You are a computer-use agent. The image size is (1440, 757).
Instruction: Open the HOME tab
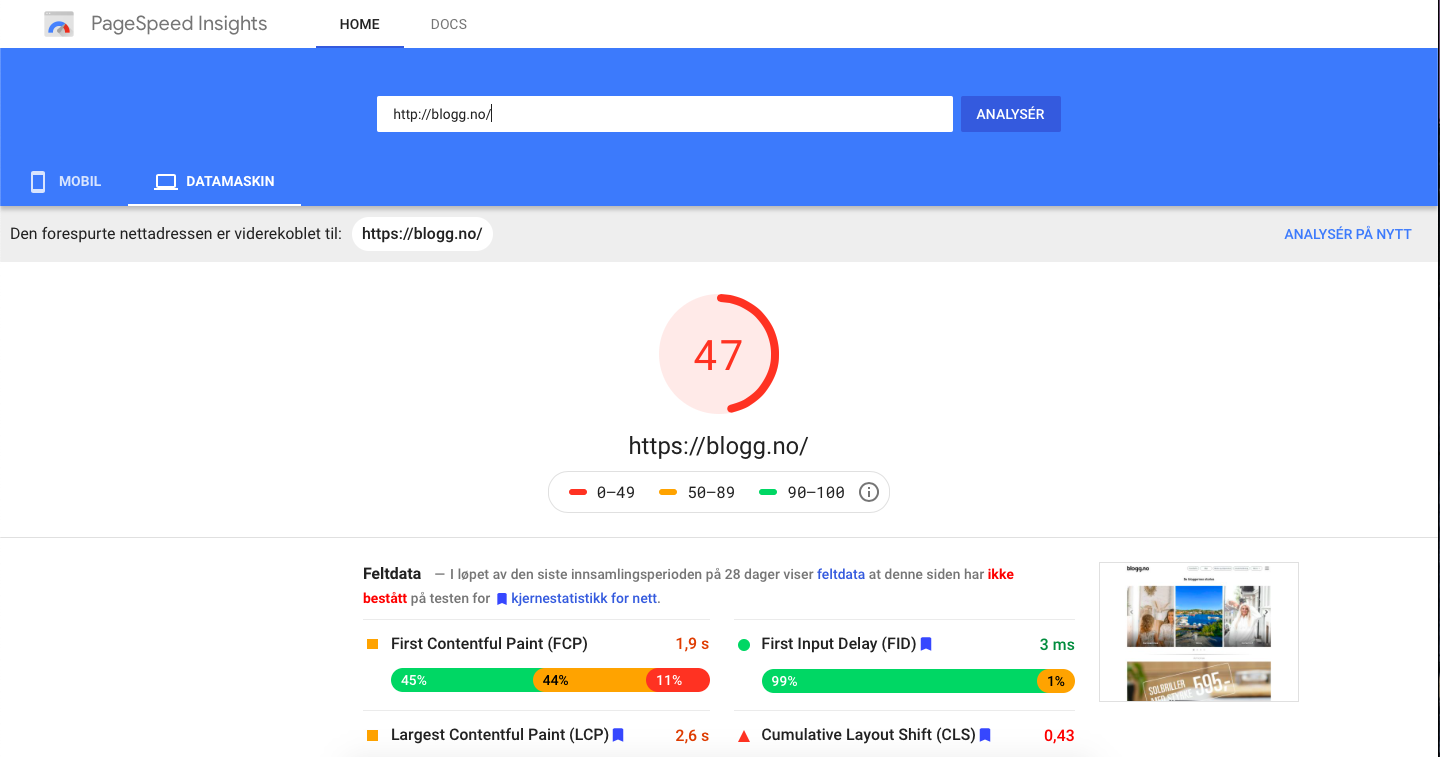360,24
